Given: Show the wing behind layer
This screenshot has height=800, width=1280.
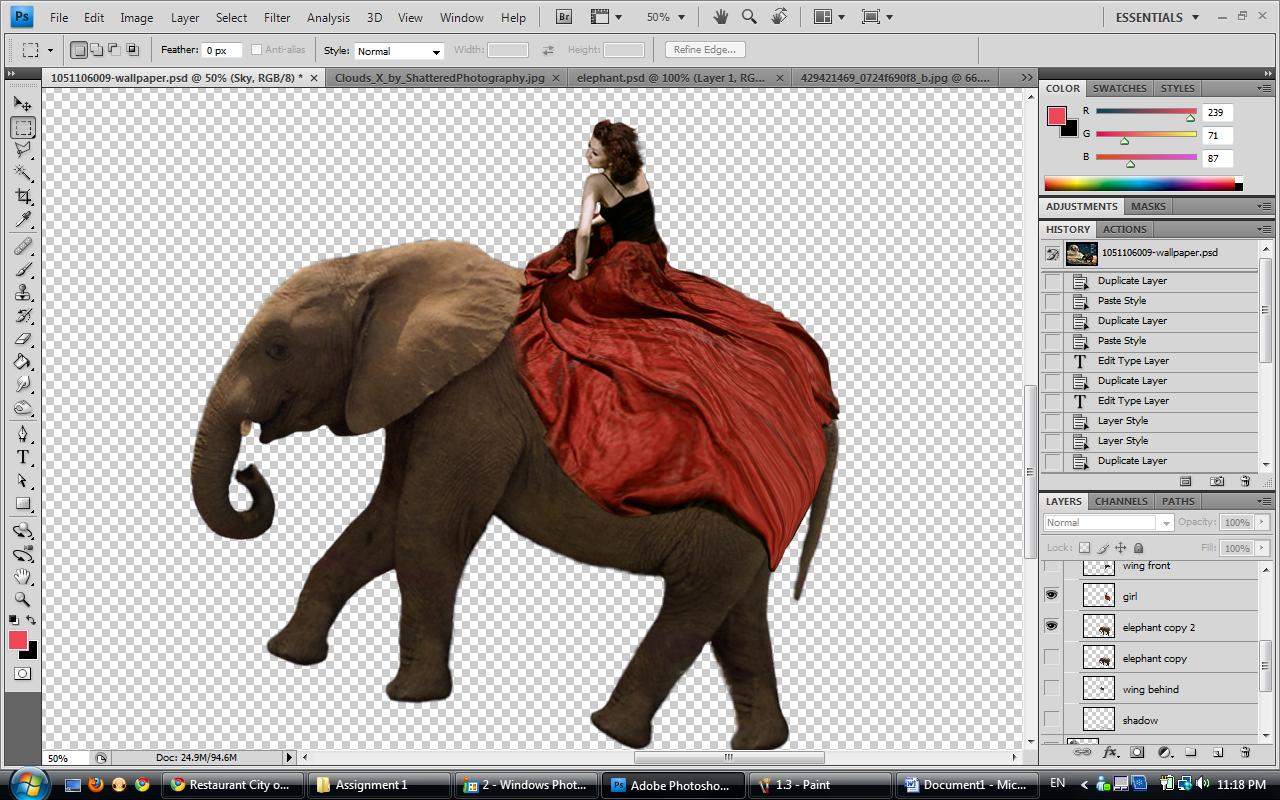Looking at the screenshot, I should click(x=1051, y=688).
